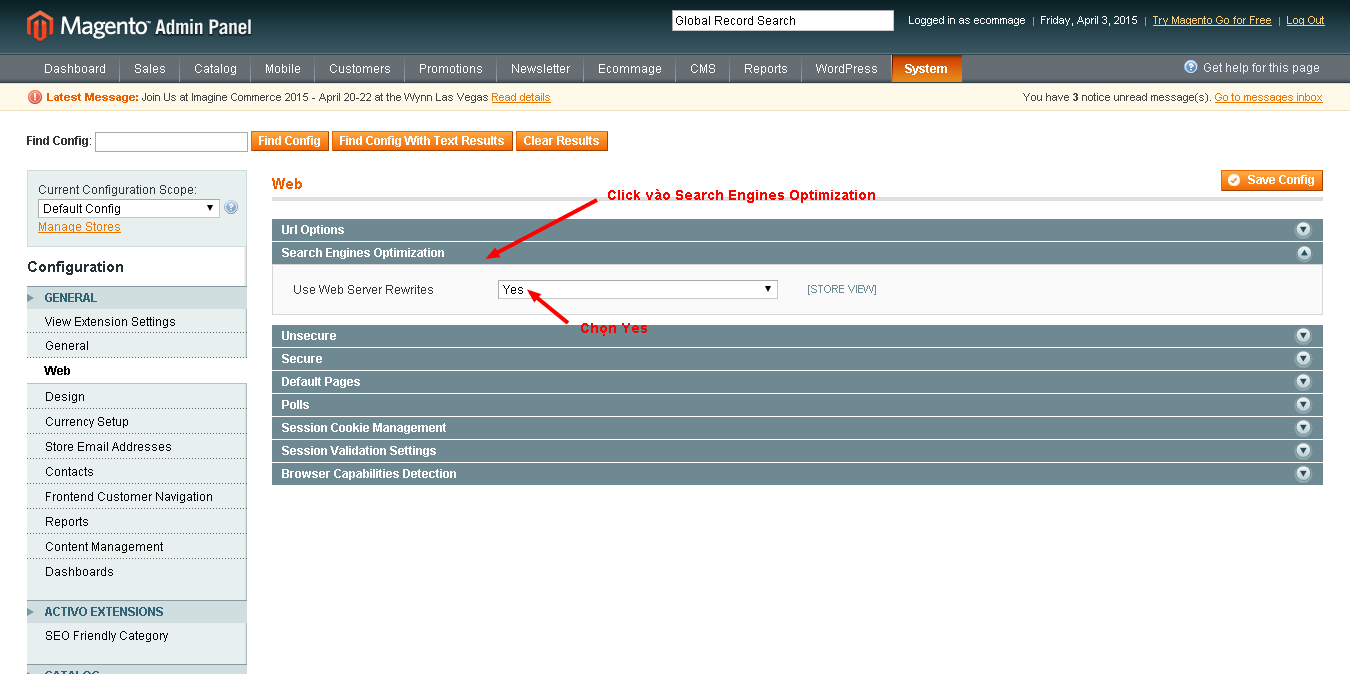Expand the Url Options section arrow
Image resolution: width=1350 pixels, height=674 pixels.
pos(1303,230)
